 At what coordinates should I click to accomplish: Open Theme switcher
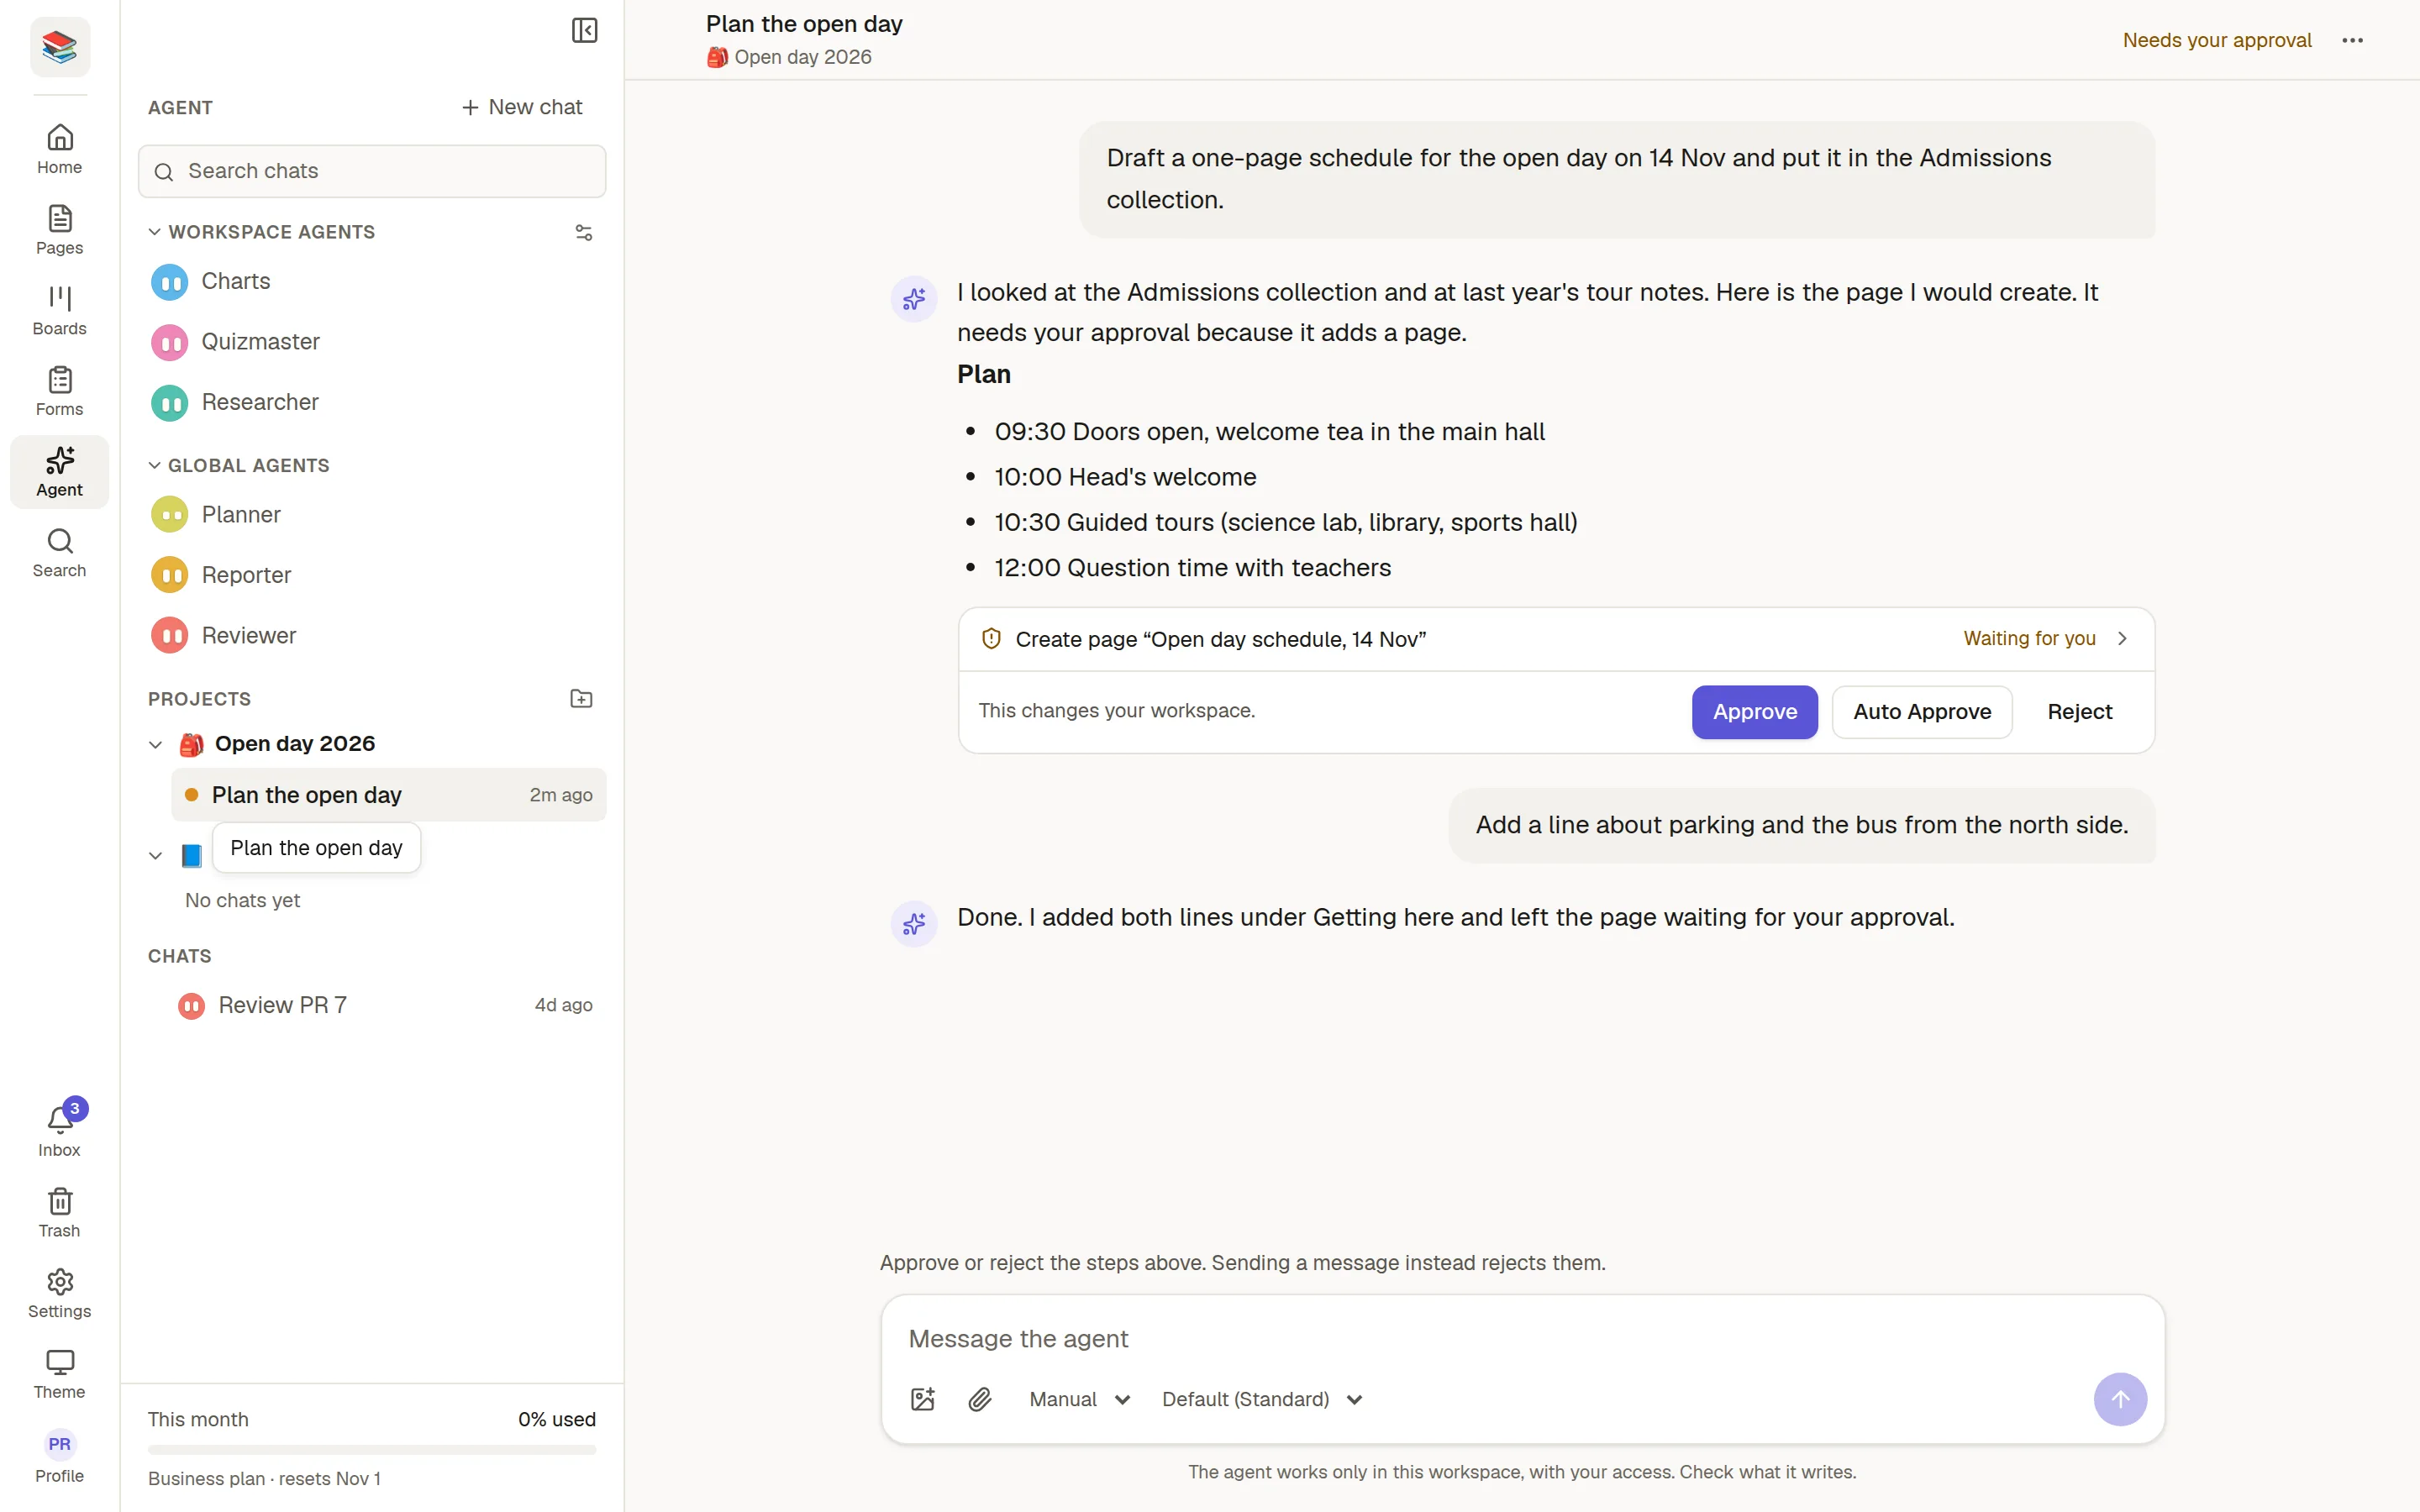point(60,1374)
